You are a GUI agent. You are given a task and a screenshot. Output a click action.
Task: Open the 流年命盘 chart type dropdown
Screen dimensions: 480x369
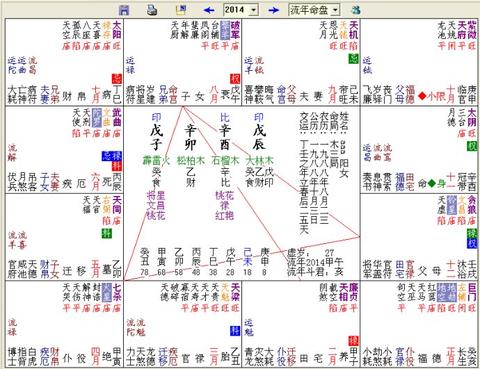click(335, 10)
